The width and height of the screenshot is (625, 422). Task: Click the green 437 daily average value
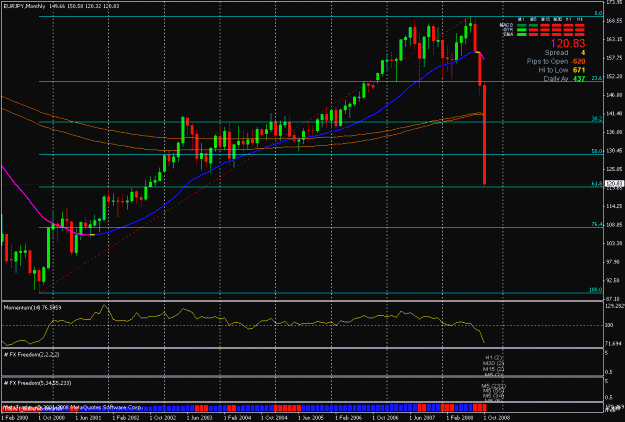pos(579,79)
